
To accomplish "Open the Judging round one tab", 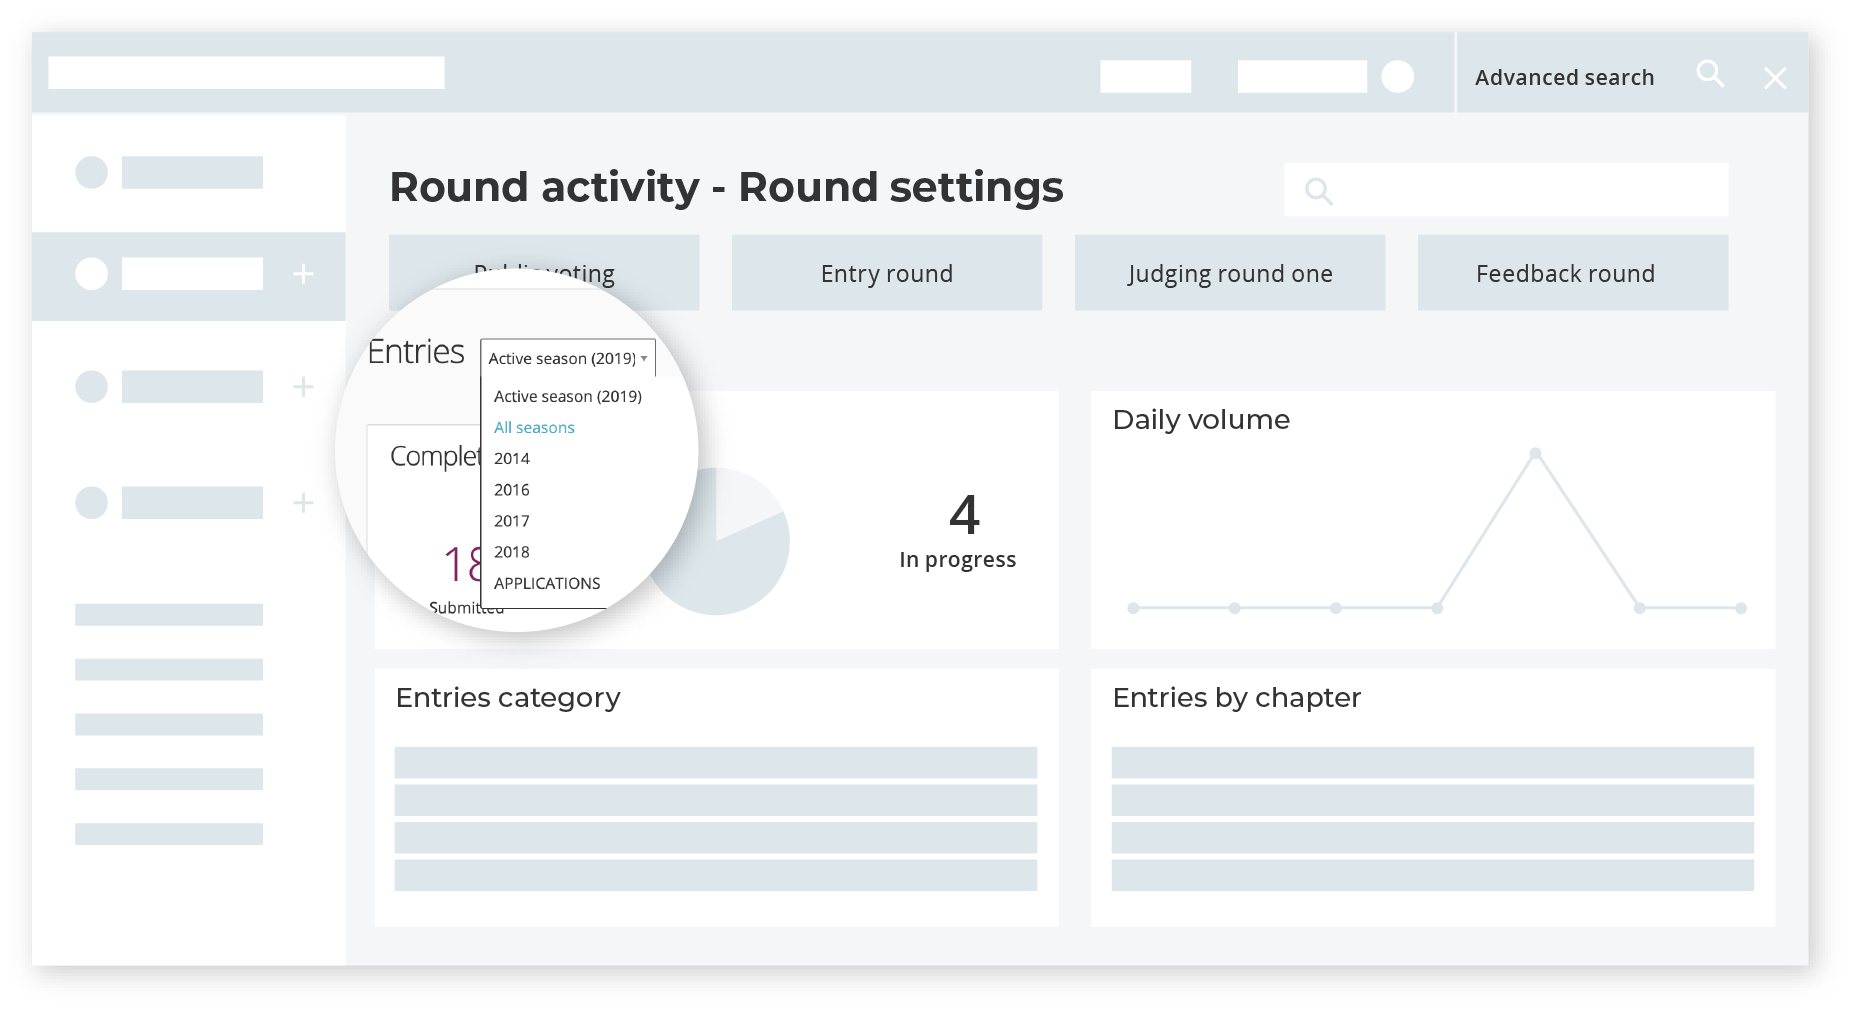I will (1229, 273).
